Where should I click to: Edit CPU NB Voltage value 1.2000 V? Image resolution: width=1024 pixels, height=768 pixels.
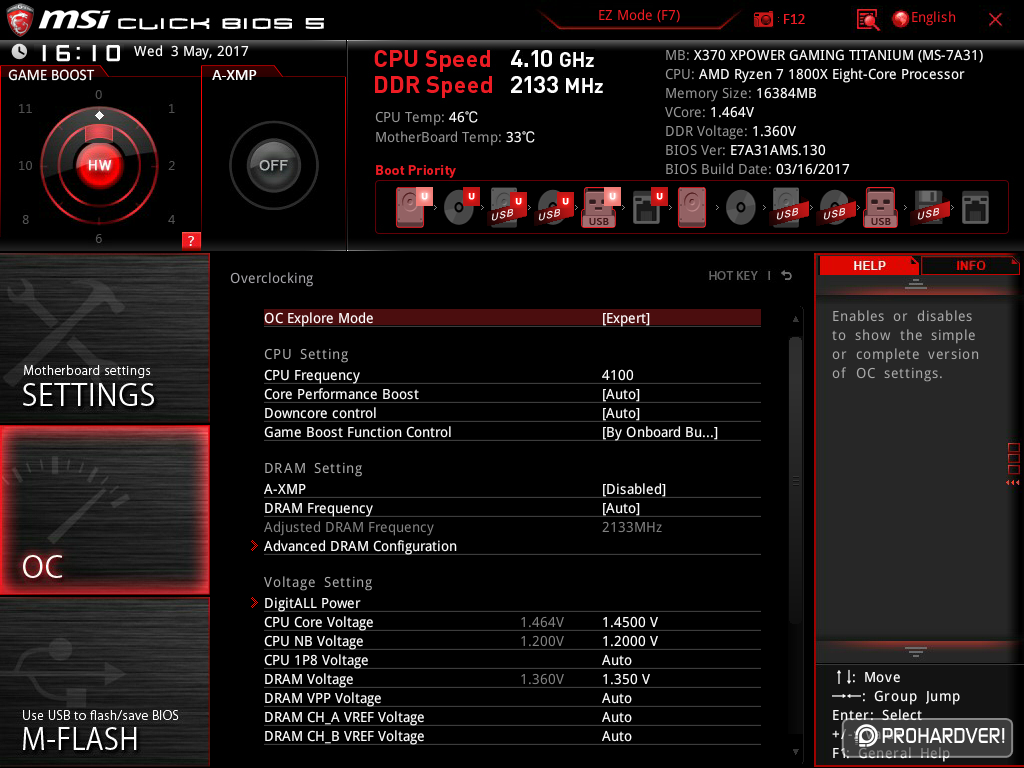point(630,641)
